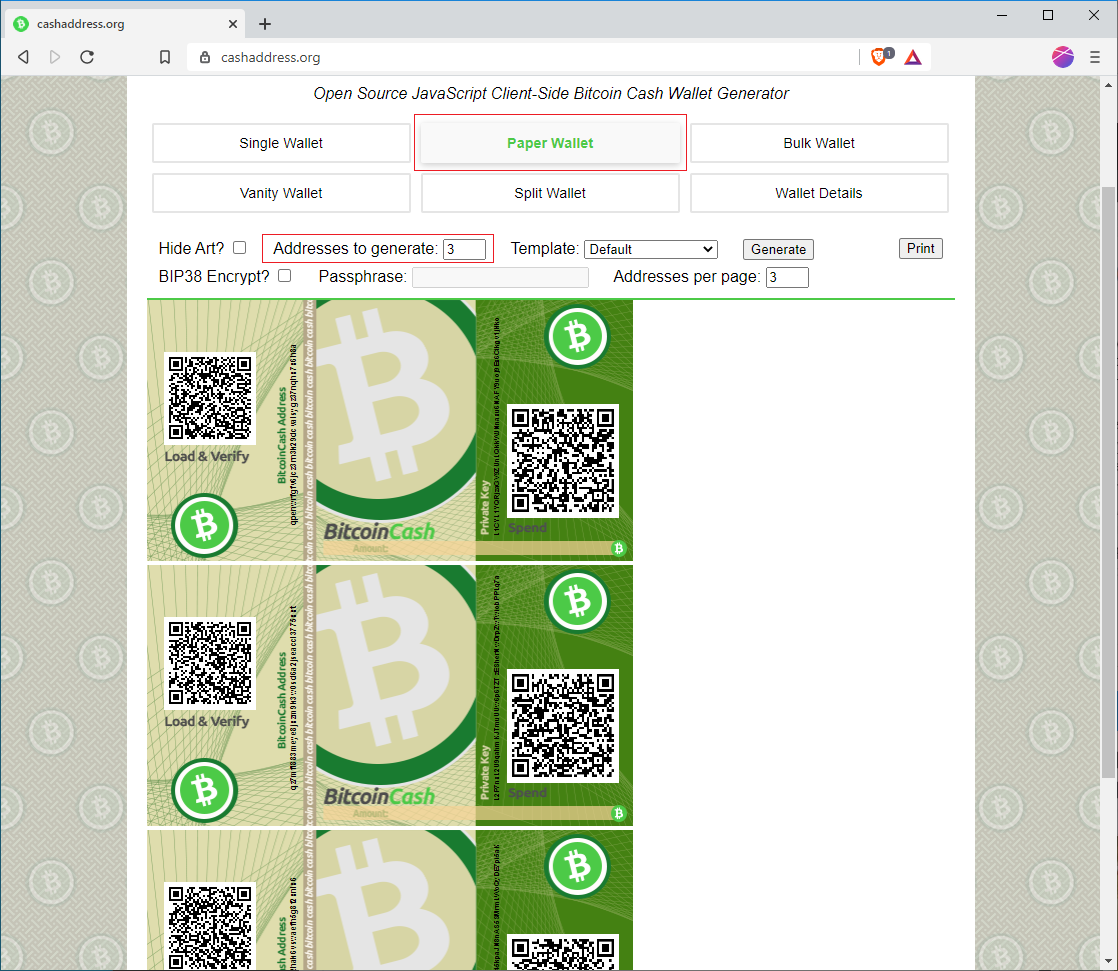Go to the Wallet Details tab
Viewport: 1118px width, 971px height.
coord(819,193)
